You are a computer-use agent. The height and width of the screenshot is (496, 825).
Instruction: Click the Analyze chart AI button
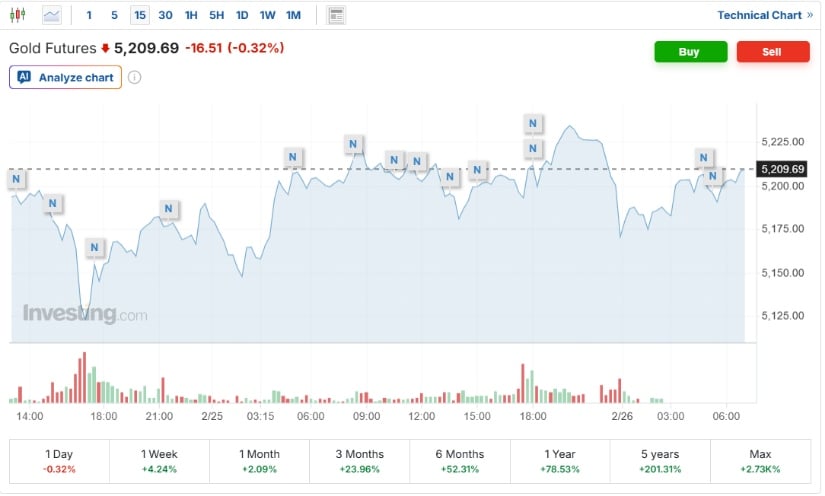coord(66,77)
